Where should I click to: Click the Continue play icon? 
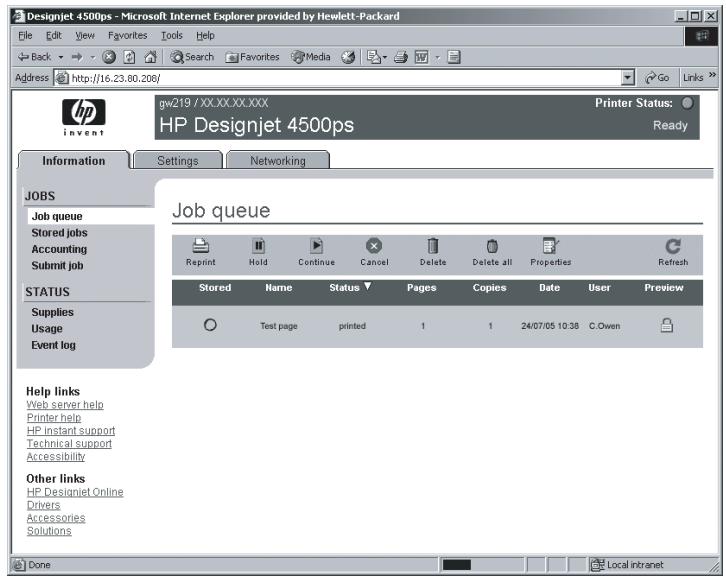pyautogui.click(x=316, y=245)
